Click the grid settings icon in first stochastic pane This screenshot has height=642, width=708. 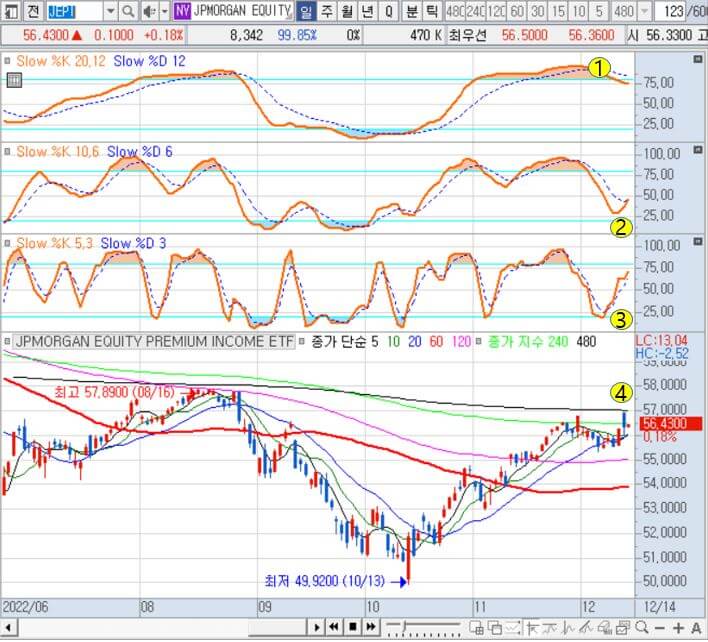tap(14, 80)
